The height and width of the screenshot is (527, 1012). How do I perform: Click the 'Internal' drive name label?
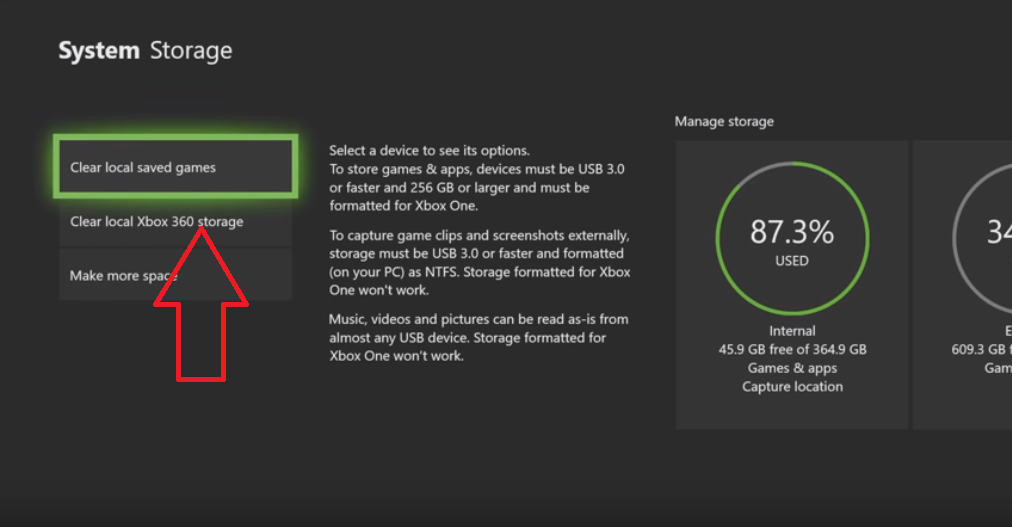(x=792, y=331)
